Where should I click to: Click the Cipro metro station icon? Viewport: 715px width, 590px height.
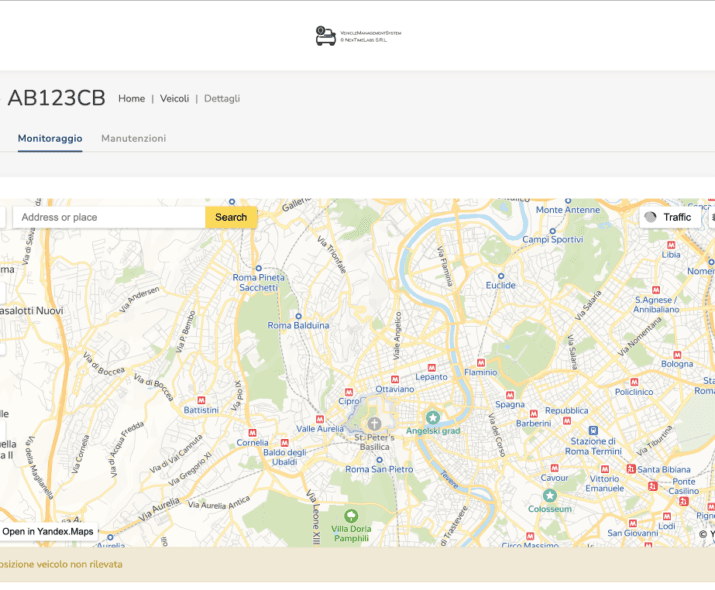click(x=349, y=392)
